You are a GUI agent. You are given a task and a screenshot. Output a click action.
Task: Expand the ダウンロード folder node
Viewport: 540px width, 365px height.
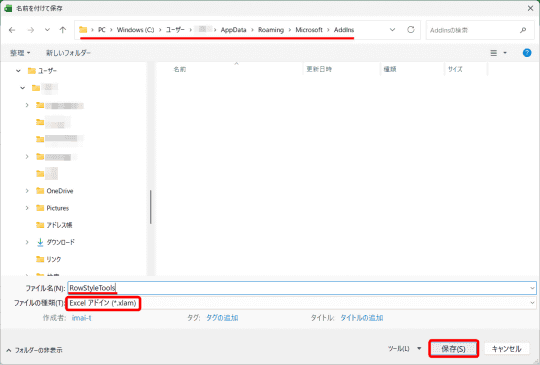[27, 242]
